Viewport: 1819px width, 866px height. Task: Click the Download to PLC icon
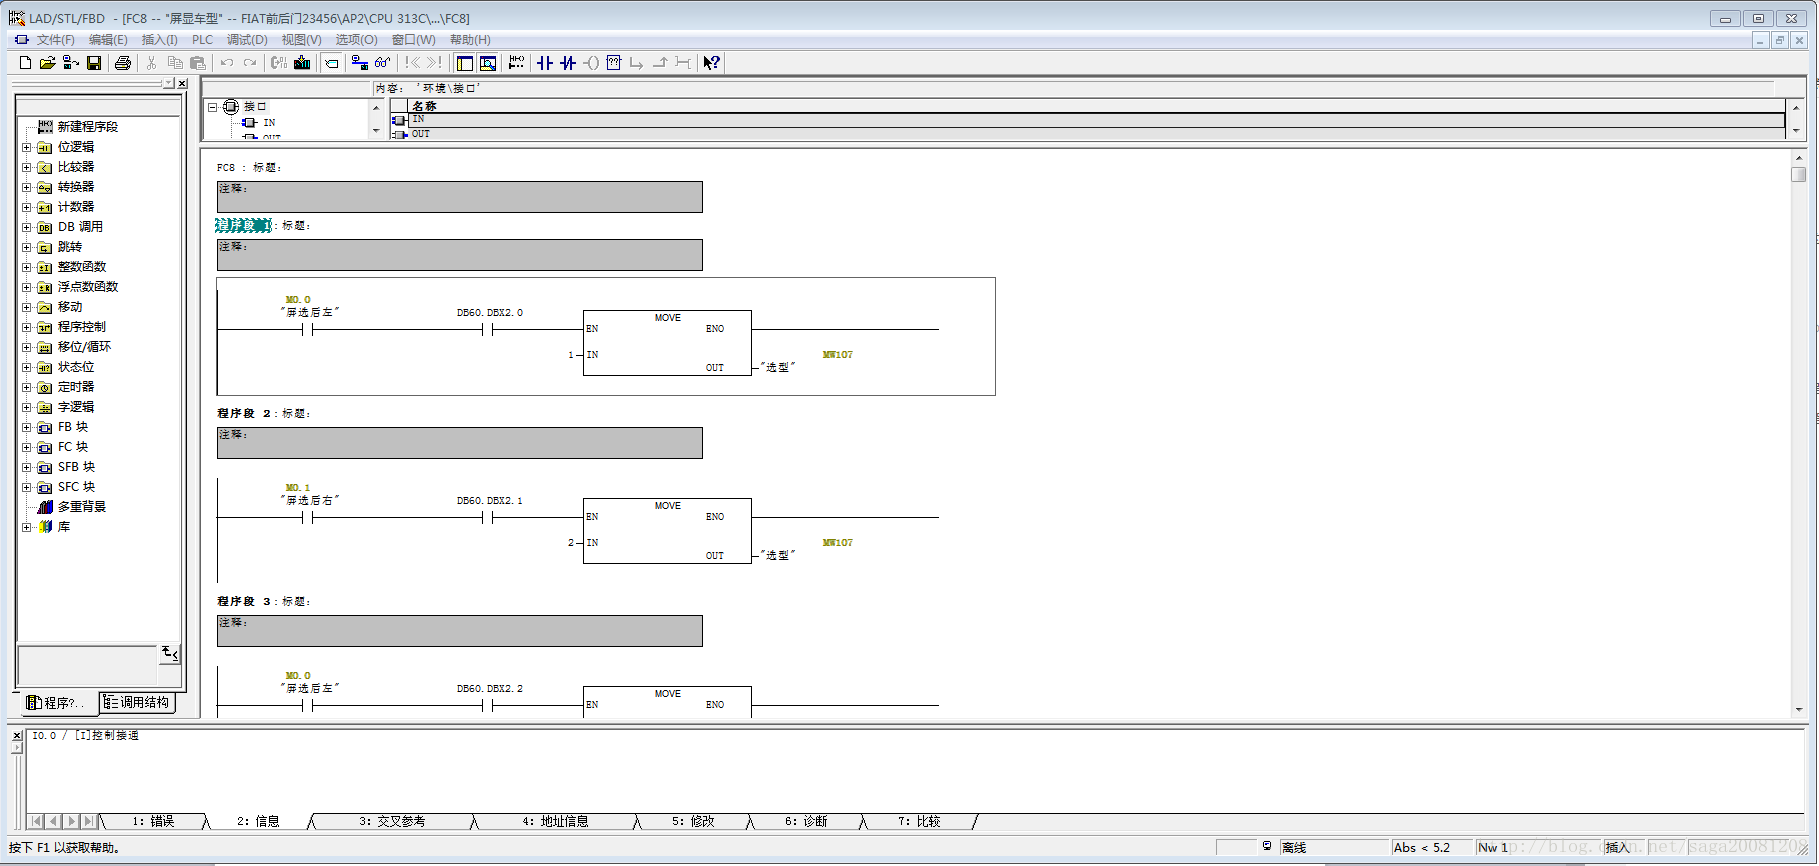pos(302,63)
